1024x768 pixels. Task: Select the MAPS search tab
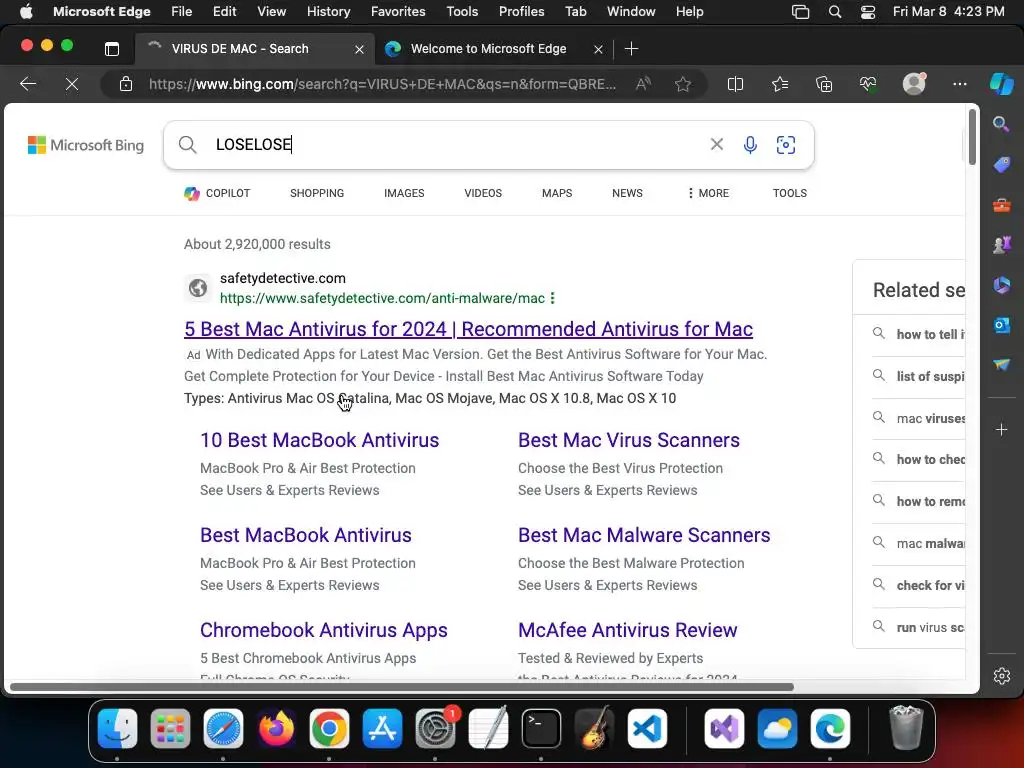[x=556, y=193]
